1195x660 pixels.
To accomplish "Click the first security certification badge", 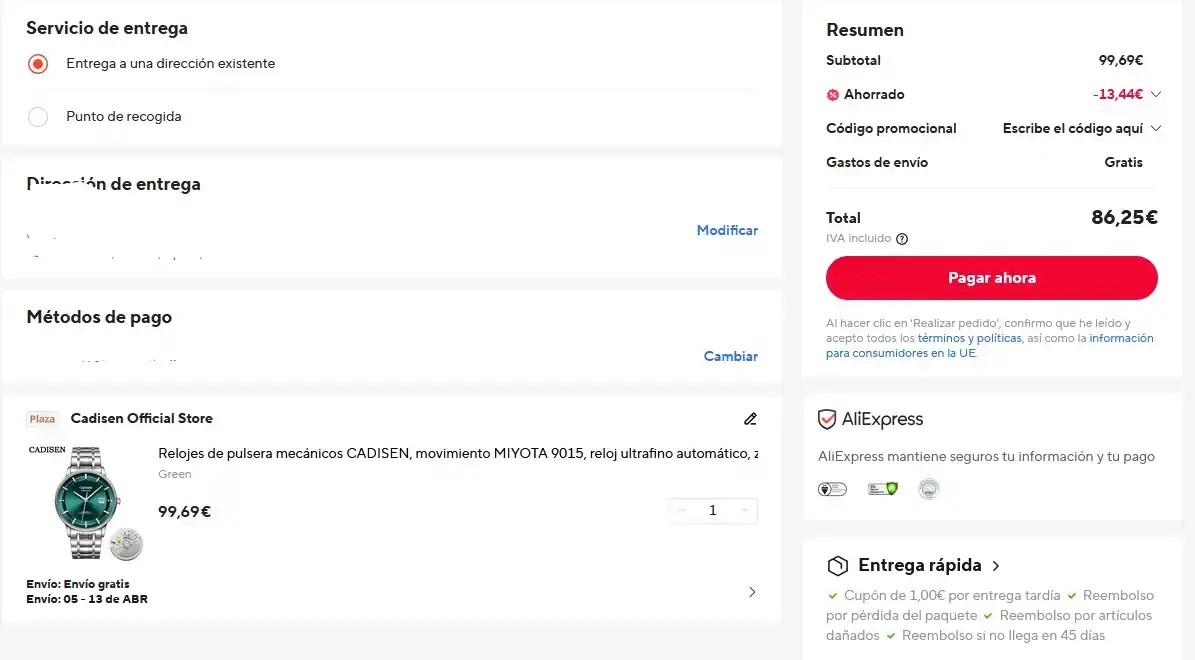I will (x=832, y=489).
